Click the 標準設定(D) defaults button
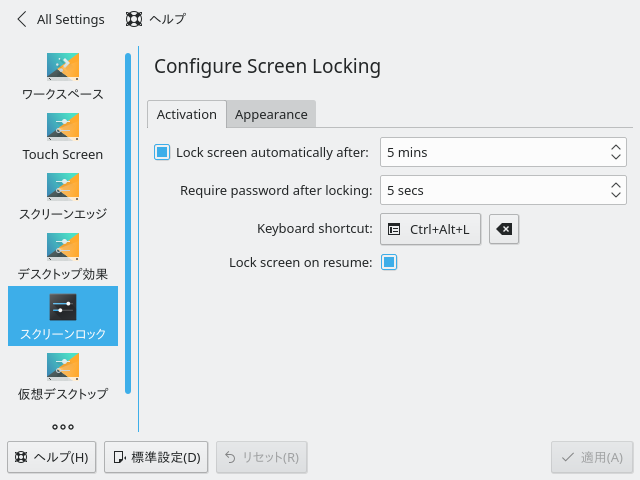640x480 pixels. coord(156,457)
